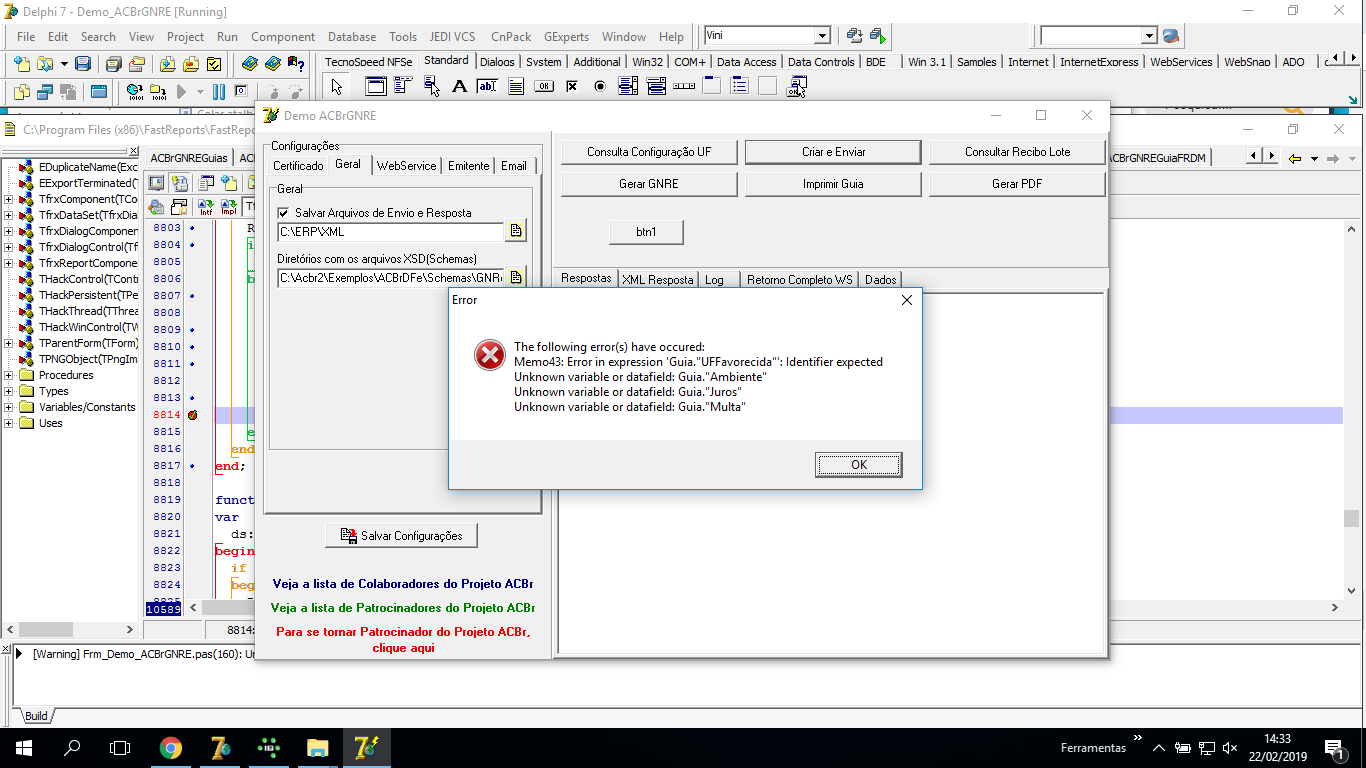Click the horizontal scrollbar under the code explorer tree
Screen dimensions: 1366x768
[x=70, y=629]
